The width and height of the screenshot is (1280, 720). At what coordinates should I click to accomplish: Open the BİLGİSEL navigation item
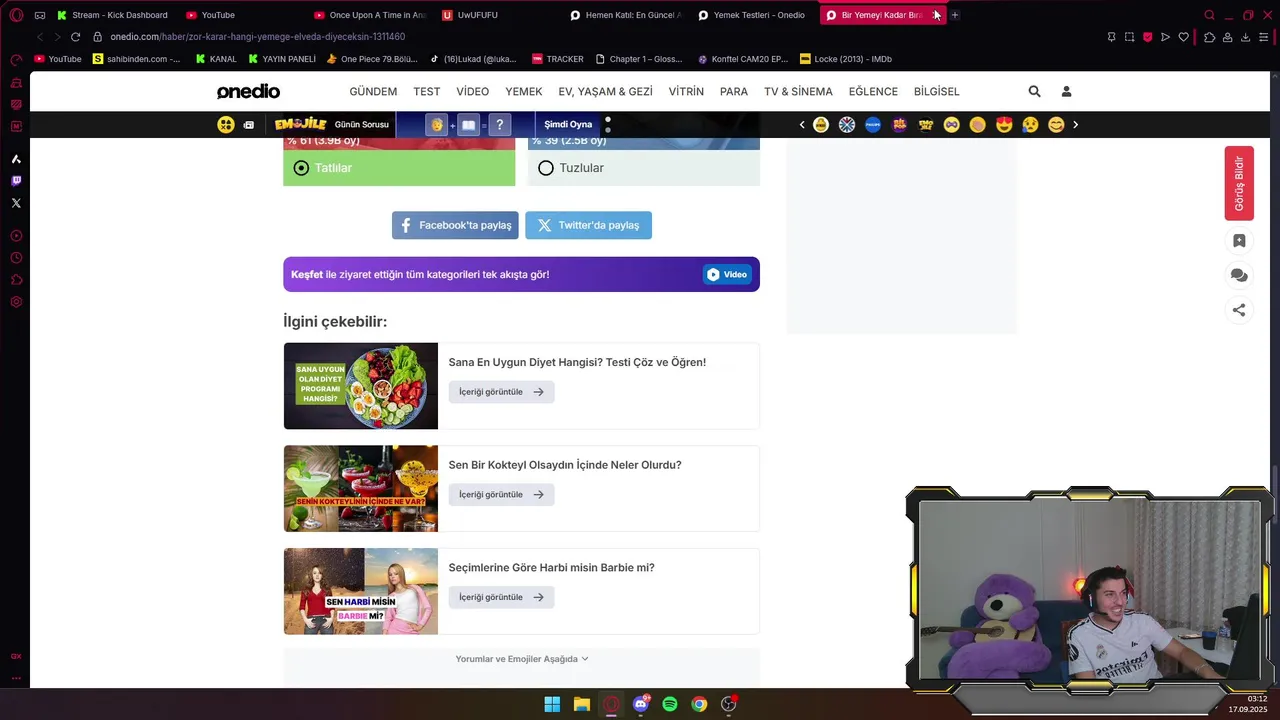pyautogui.click(x=937, y=91)
